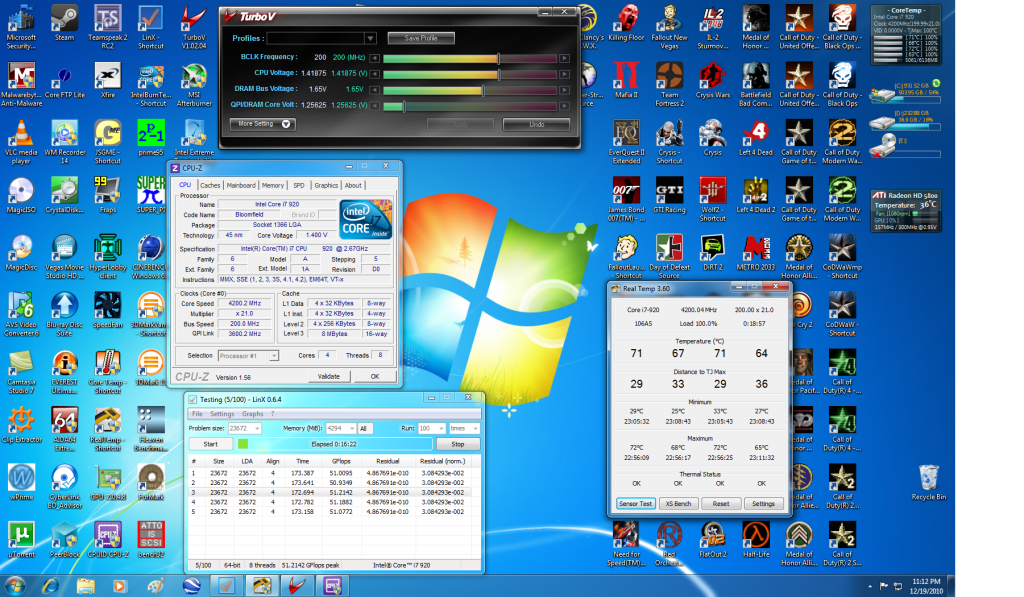
Task: Open the LinX times unit dropdown
Action: click(x=475, y=428)
